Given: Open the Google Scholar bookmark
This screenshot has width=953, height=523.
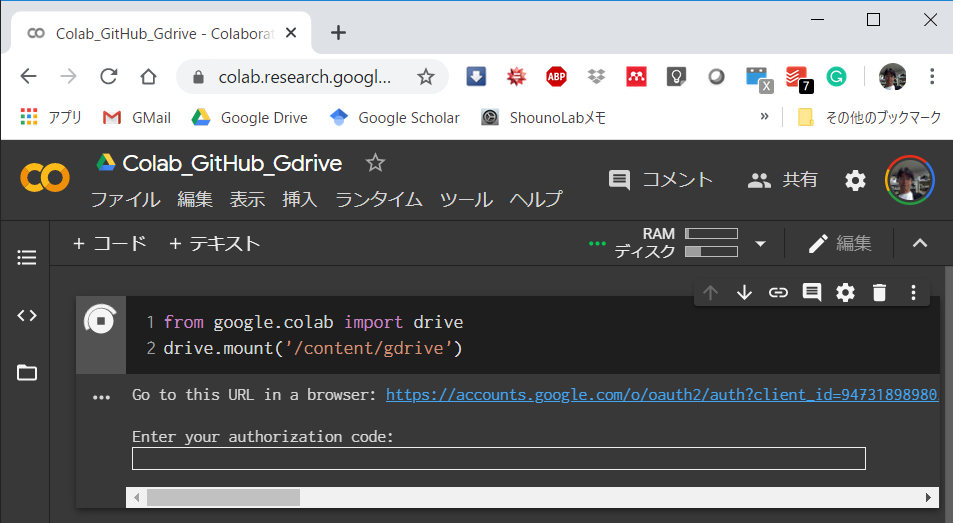Looking at the screenshot, I should point(394,117).
